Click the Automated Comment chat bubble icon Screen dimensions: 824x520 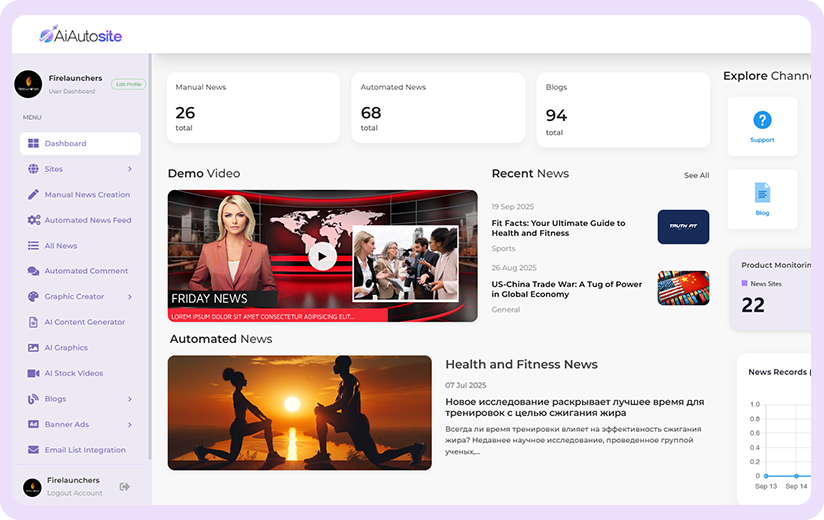34,271
